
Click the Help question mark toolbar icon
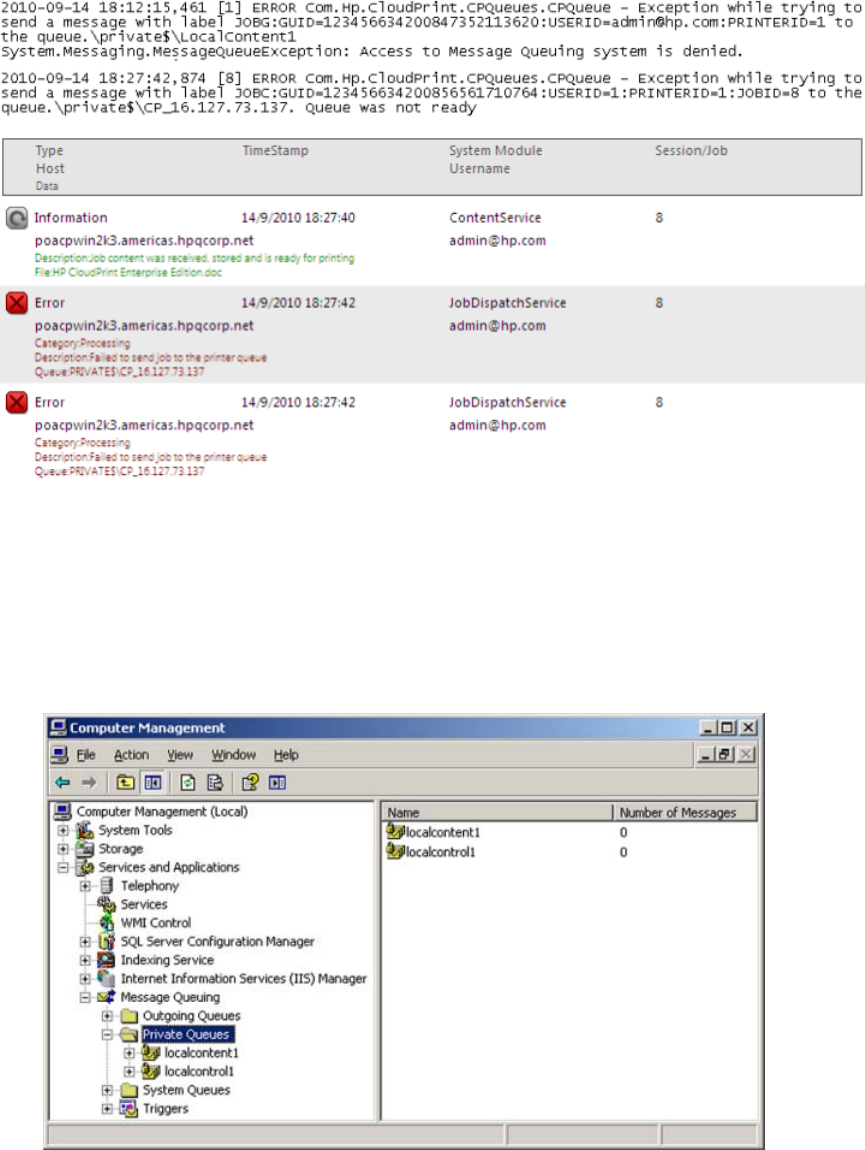coord(250,783)
